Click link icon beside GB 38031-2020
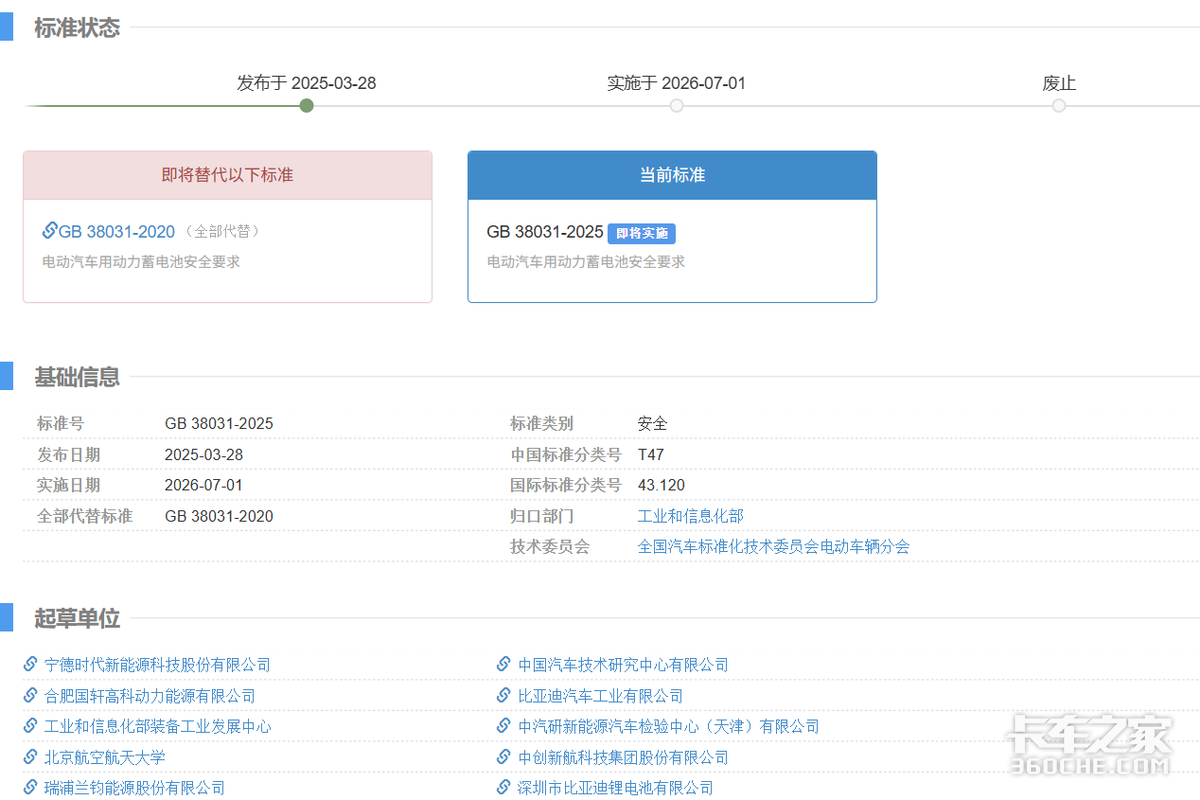Image resolution: width=1200 pixels, height=800 pixels. pyautogui.click(x=49, y=231)
